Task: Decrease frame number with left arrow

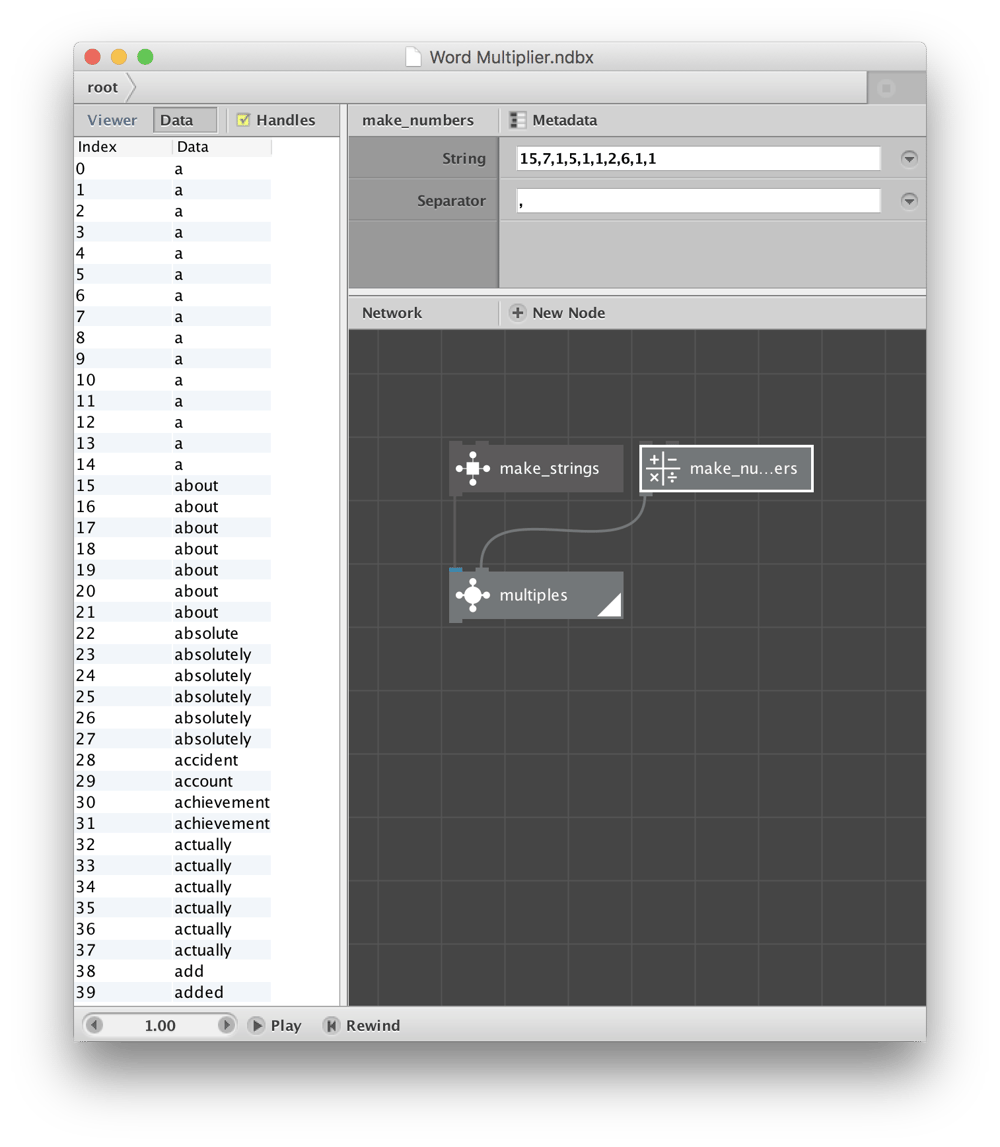Action: 94,1026
